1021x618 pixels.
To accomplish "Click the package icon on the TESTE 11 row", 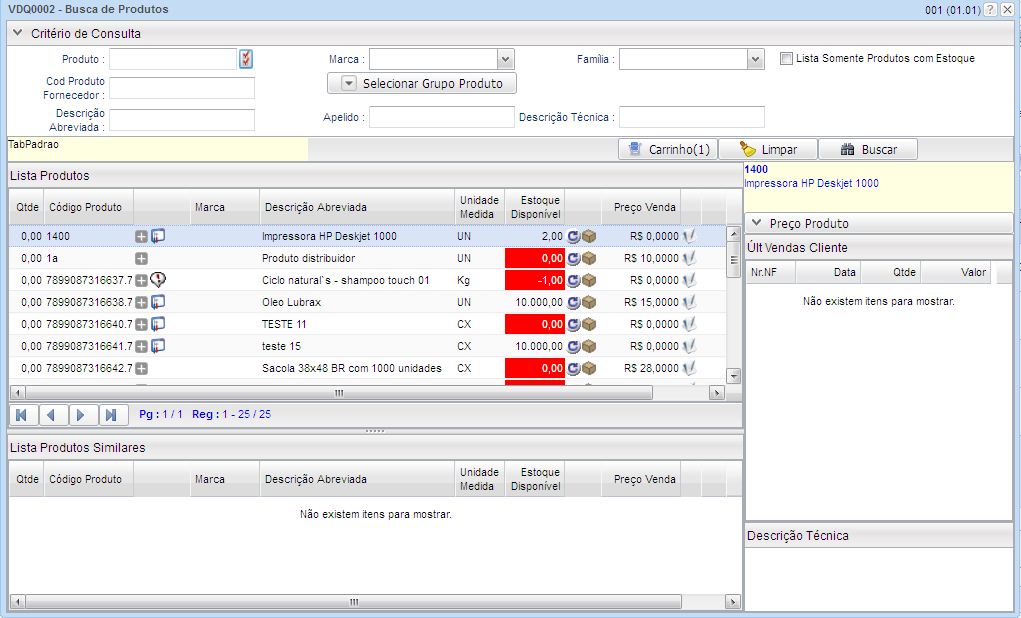I will click(x=586, y=325).
